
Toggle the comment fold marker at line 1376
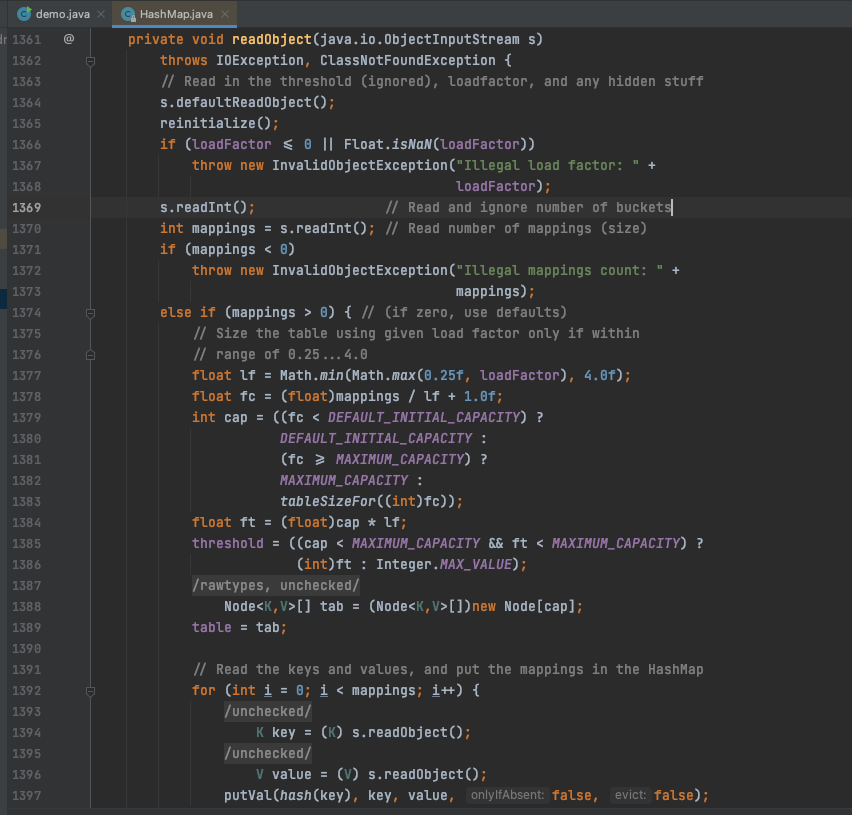91,355
